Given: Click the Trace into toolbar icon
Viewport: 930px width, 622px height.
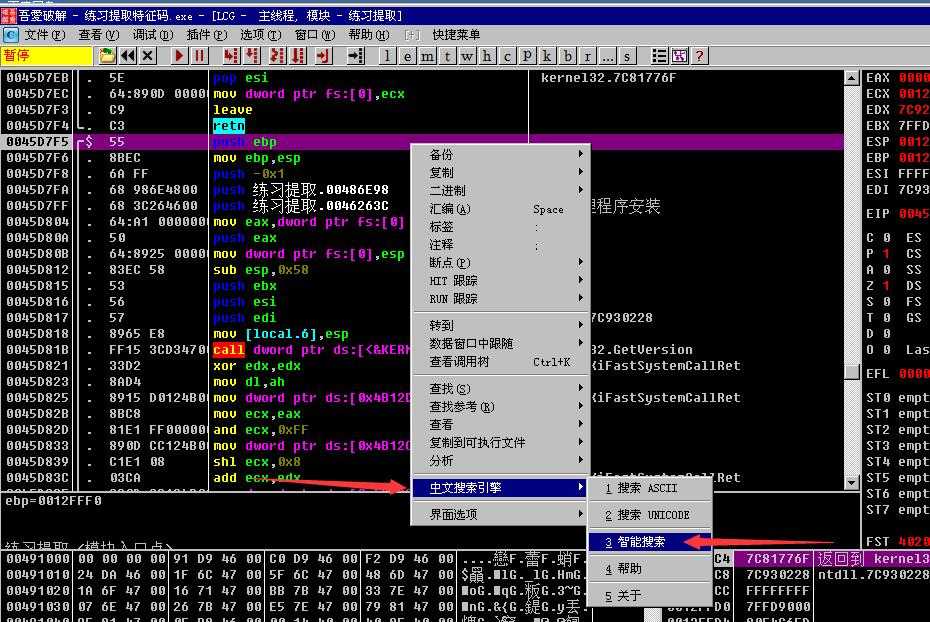Looking at the screenshot, I should (276, 56).
